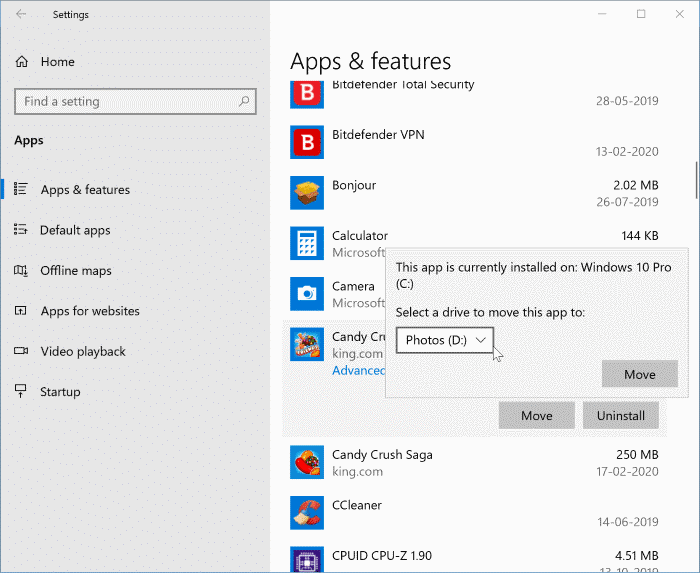Open Apps for websites
The width and height of the screenshot is (700, 573).
click(x=90, y=311)
